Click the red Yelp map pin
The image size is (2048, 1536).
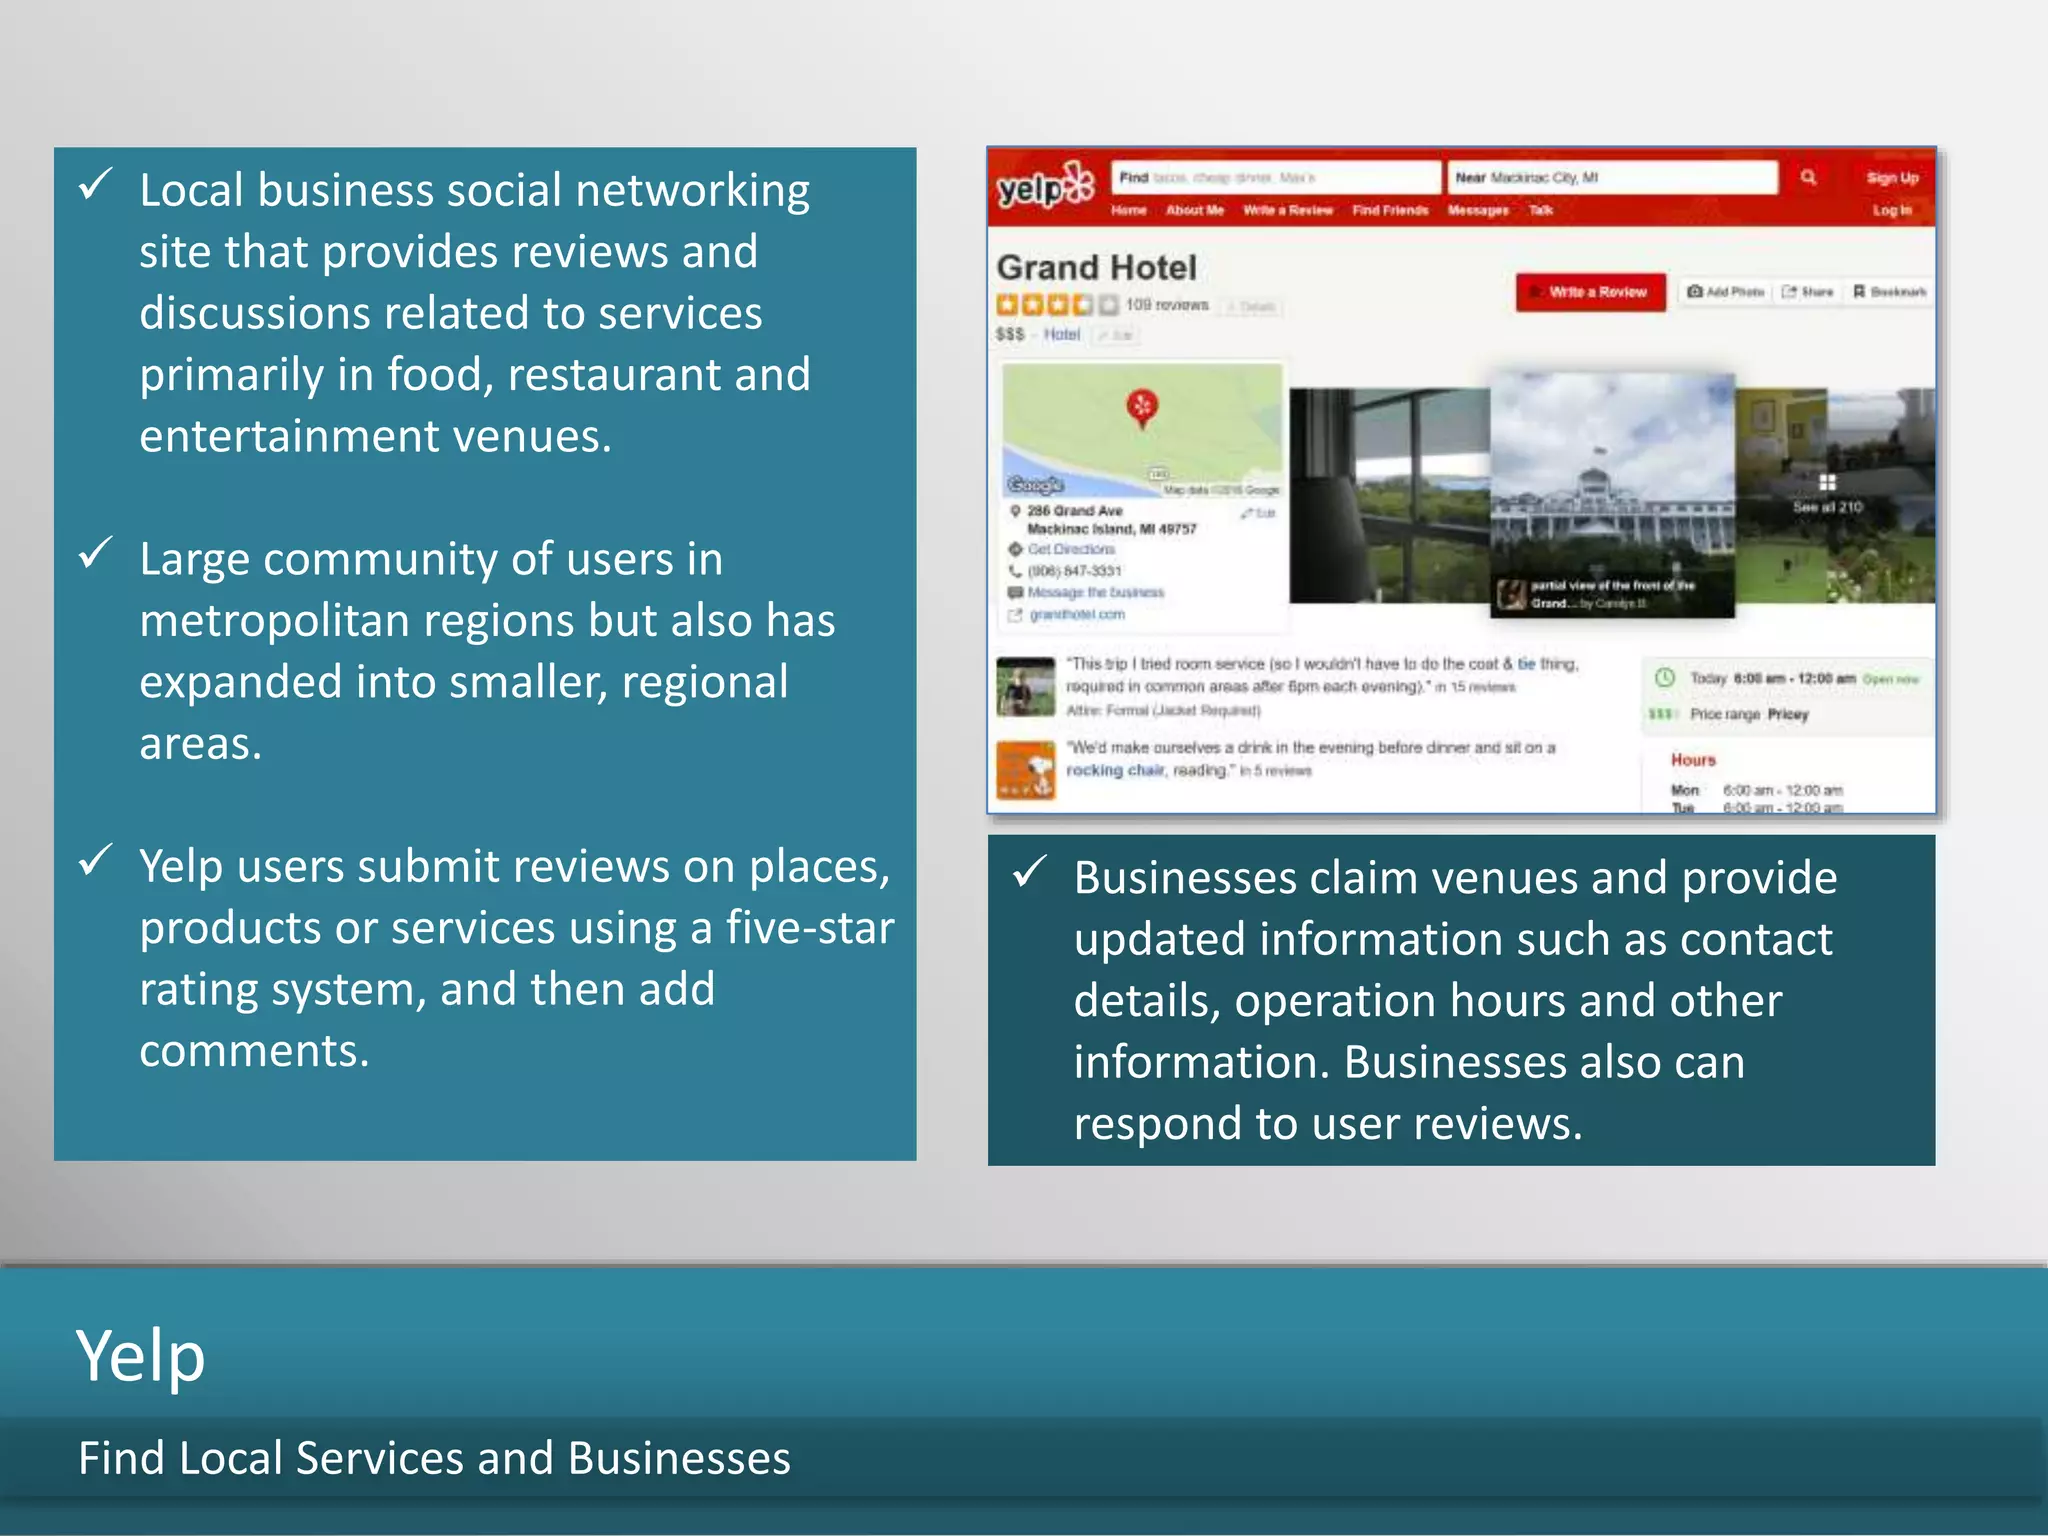[1142, 408]
